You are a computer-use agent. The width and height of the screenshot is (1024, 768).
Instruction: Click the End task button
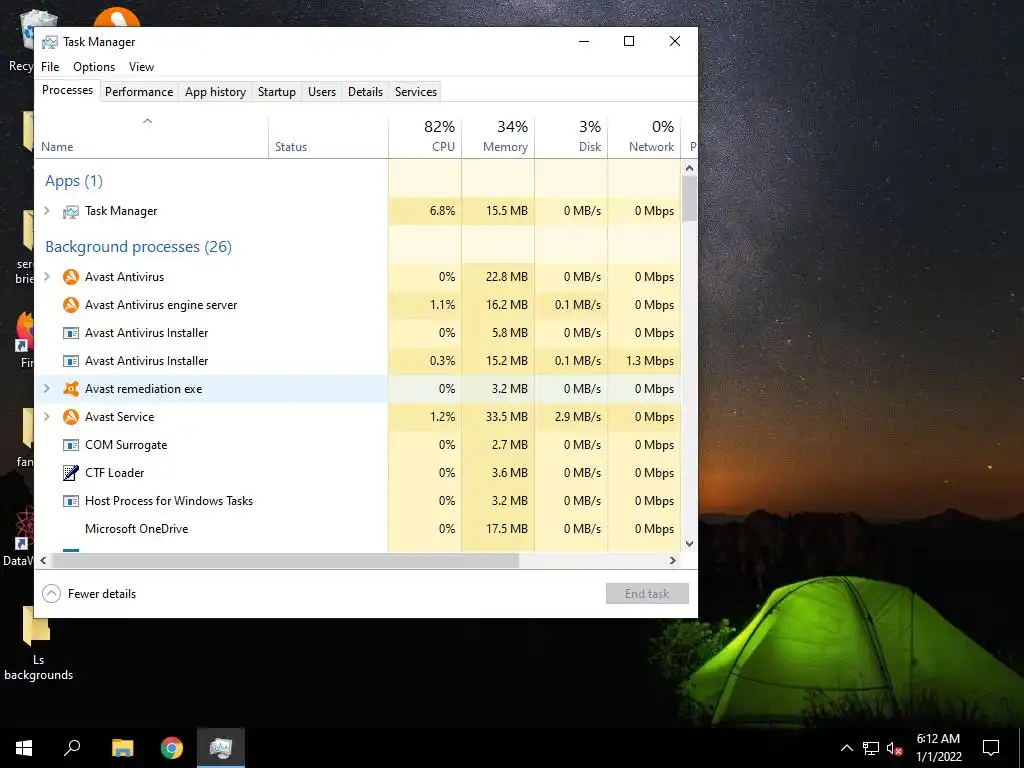pyautogui.click(x=647, y=594)
